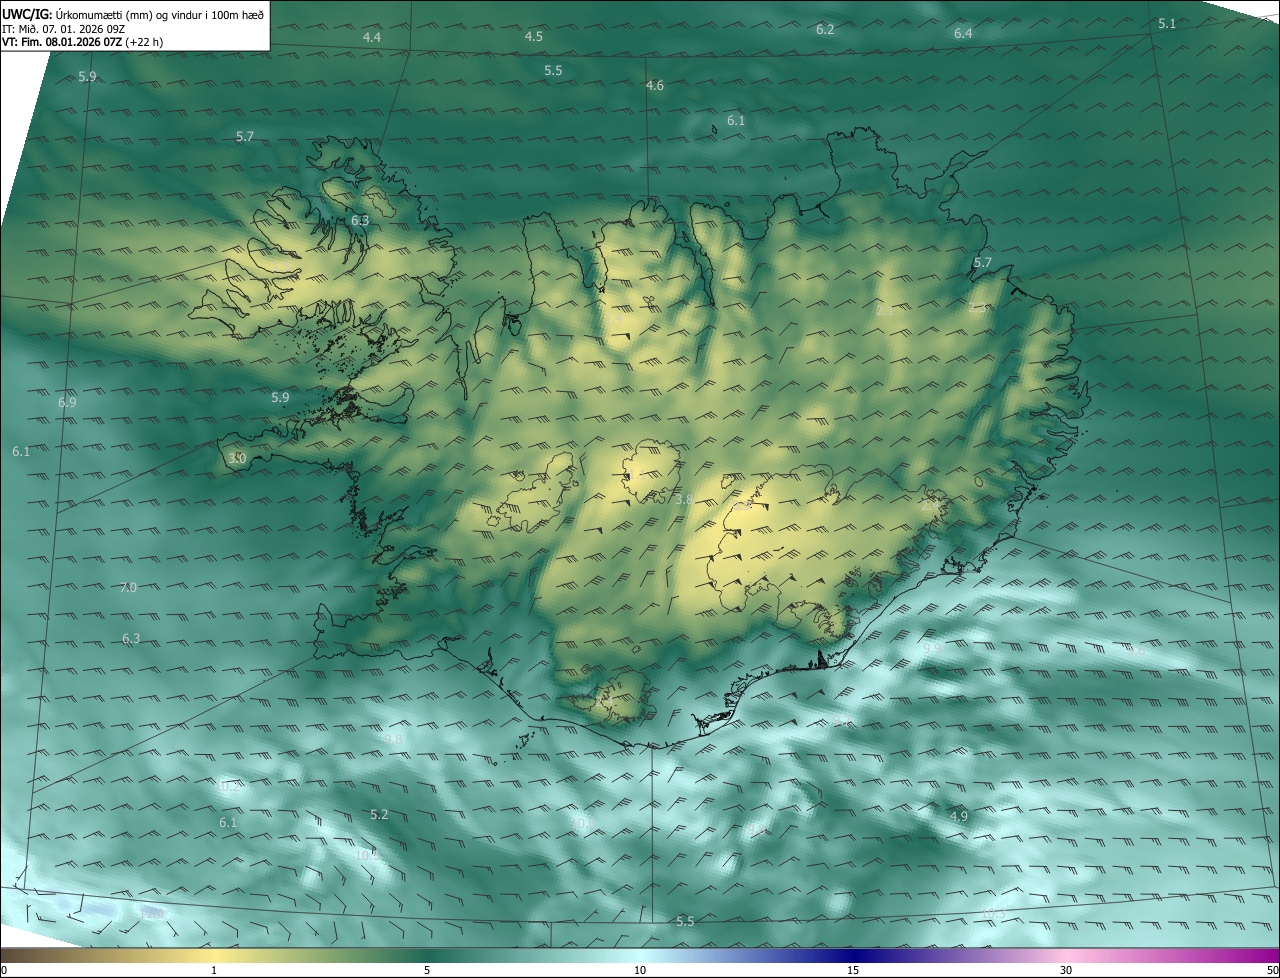This screenshot has height=978, width=1280.
Task: Click the colour scale label '10'
Action: (x=640, y=970)
